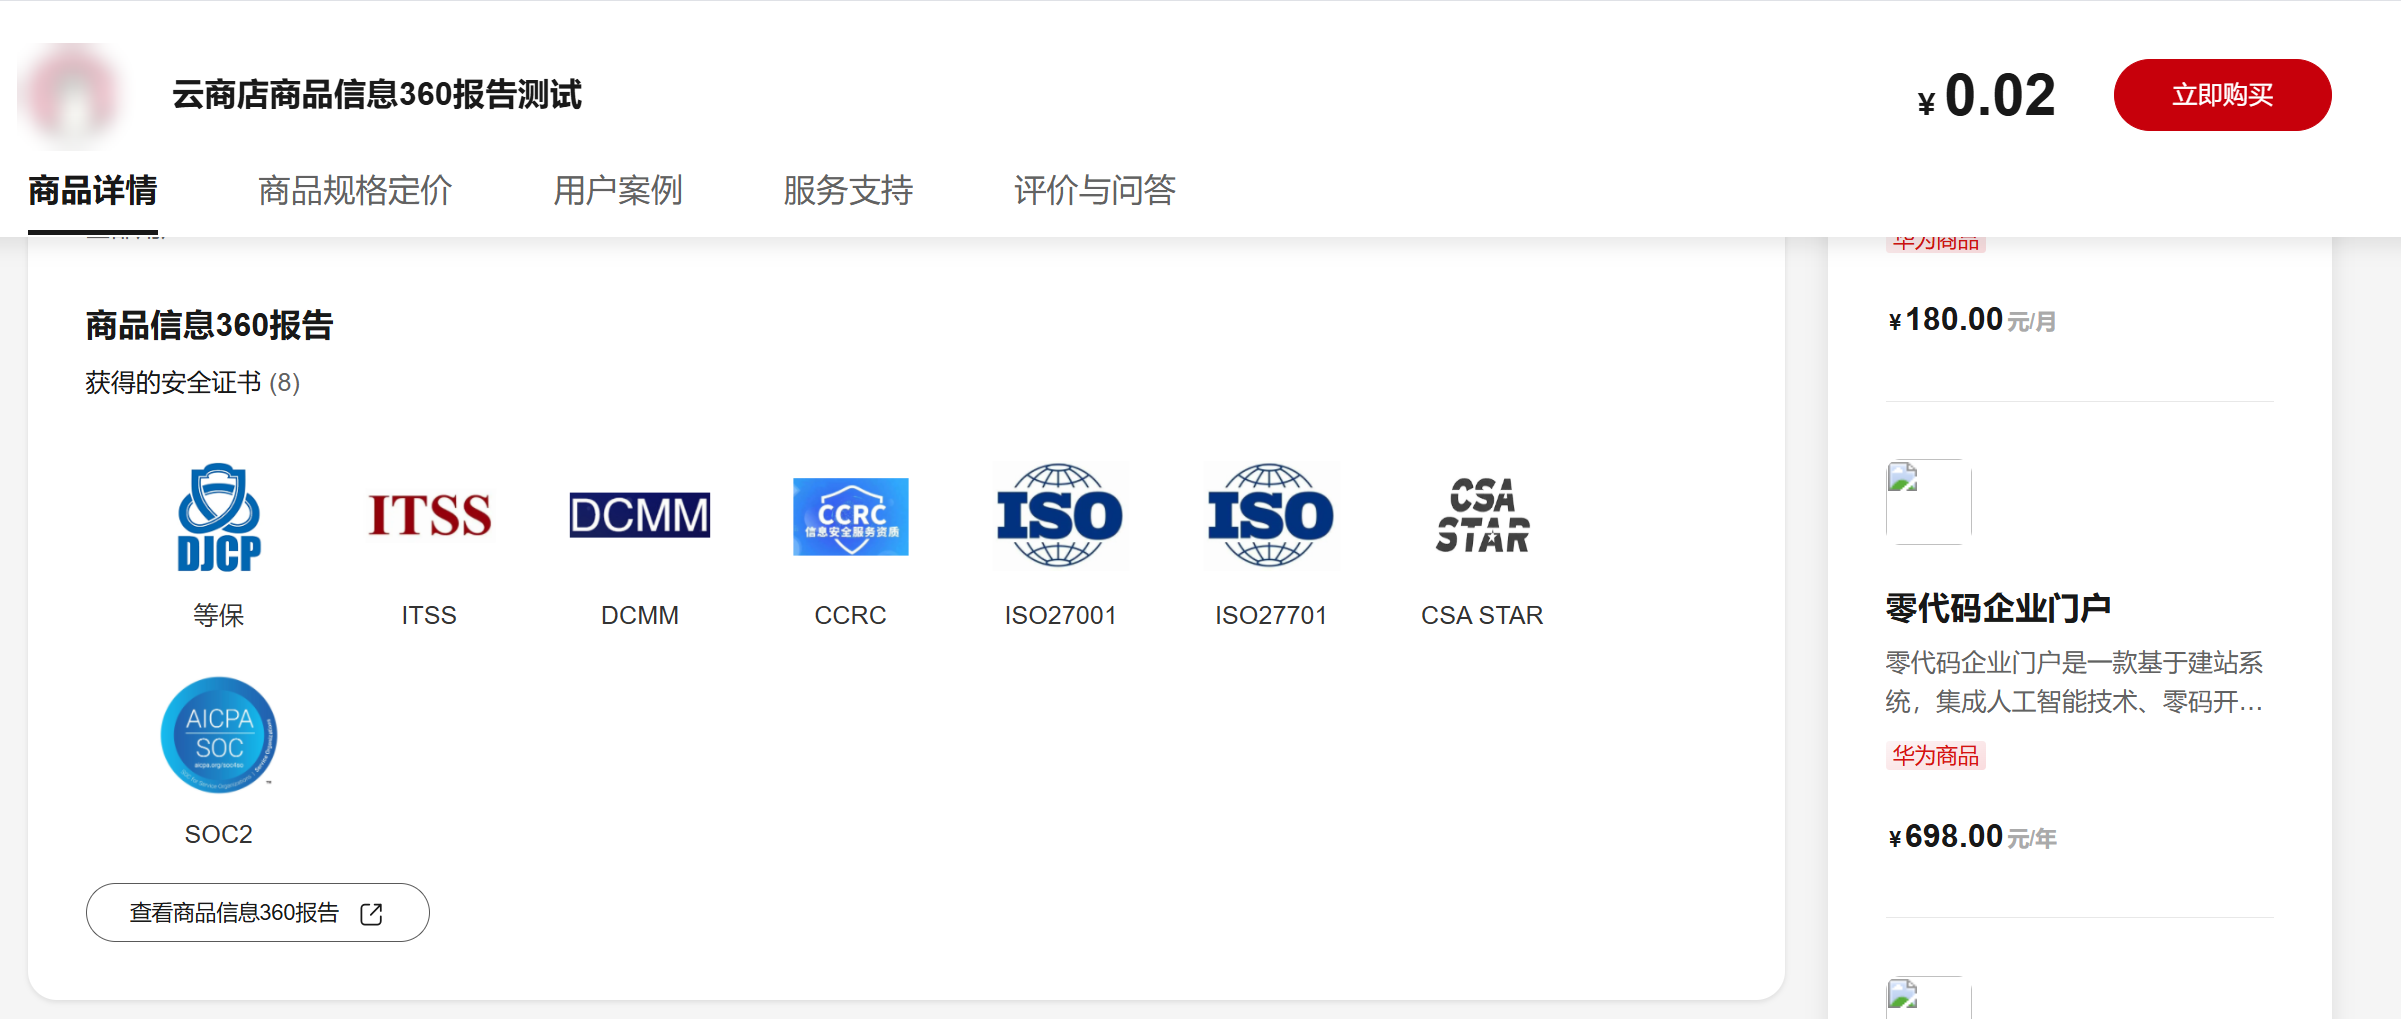Click the AICPA SOC2 certificate badge
The height and width of the screenshot is (1019, 2401).
point(219,735)
